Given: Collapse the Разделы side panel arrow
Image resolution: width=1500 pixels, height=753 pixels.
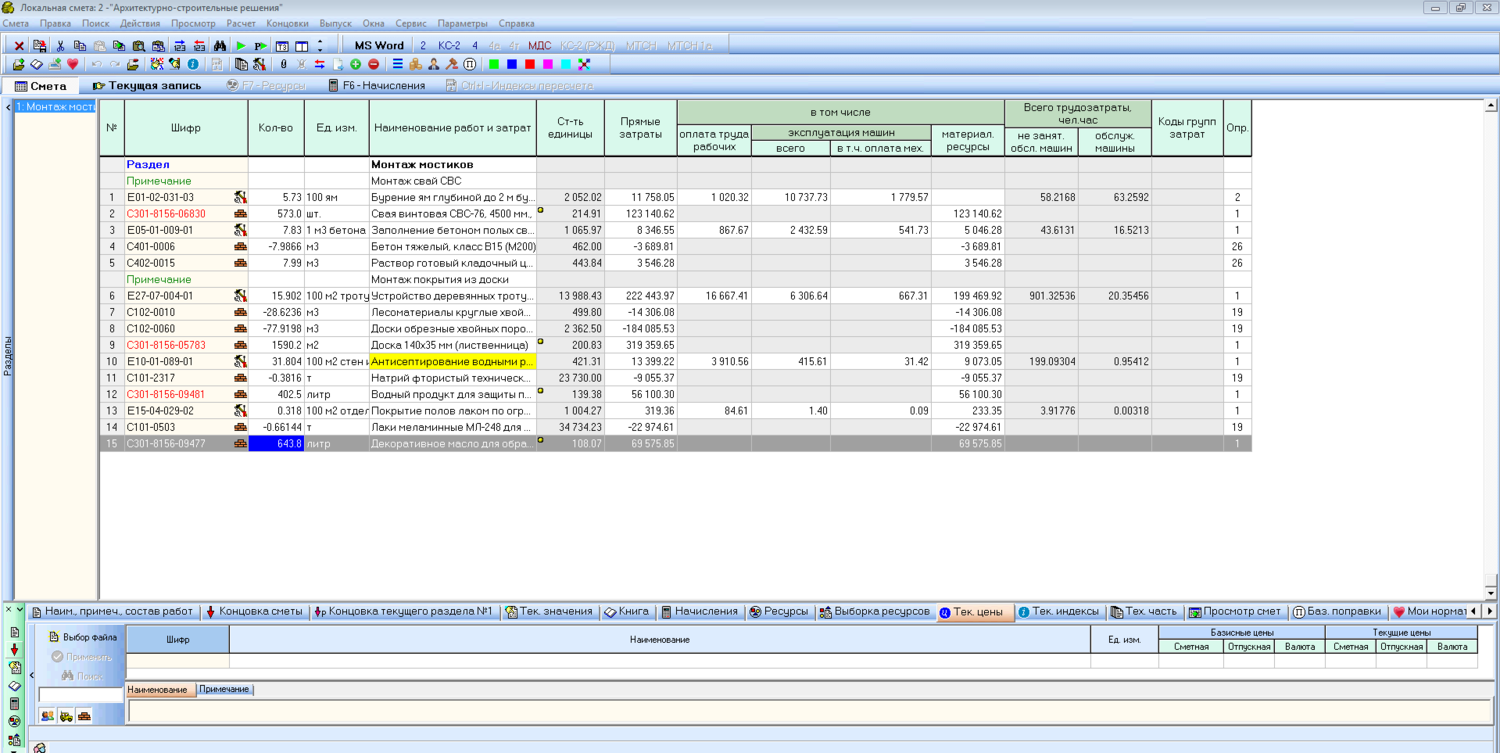Looking at the screenshot, I should 8,107.
